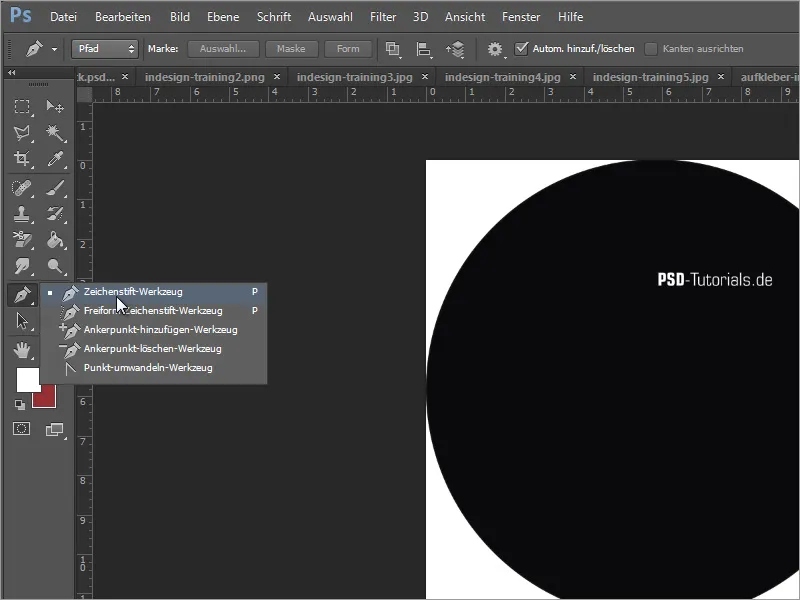
Task: Open the Fenster menu
Action: point(521,17)
